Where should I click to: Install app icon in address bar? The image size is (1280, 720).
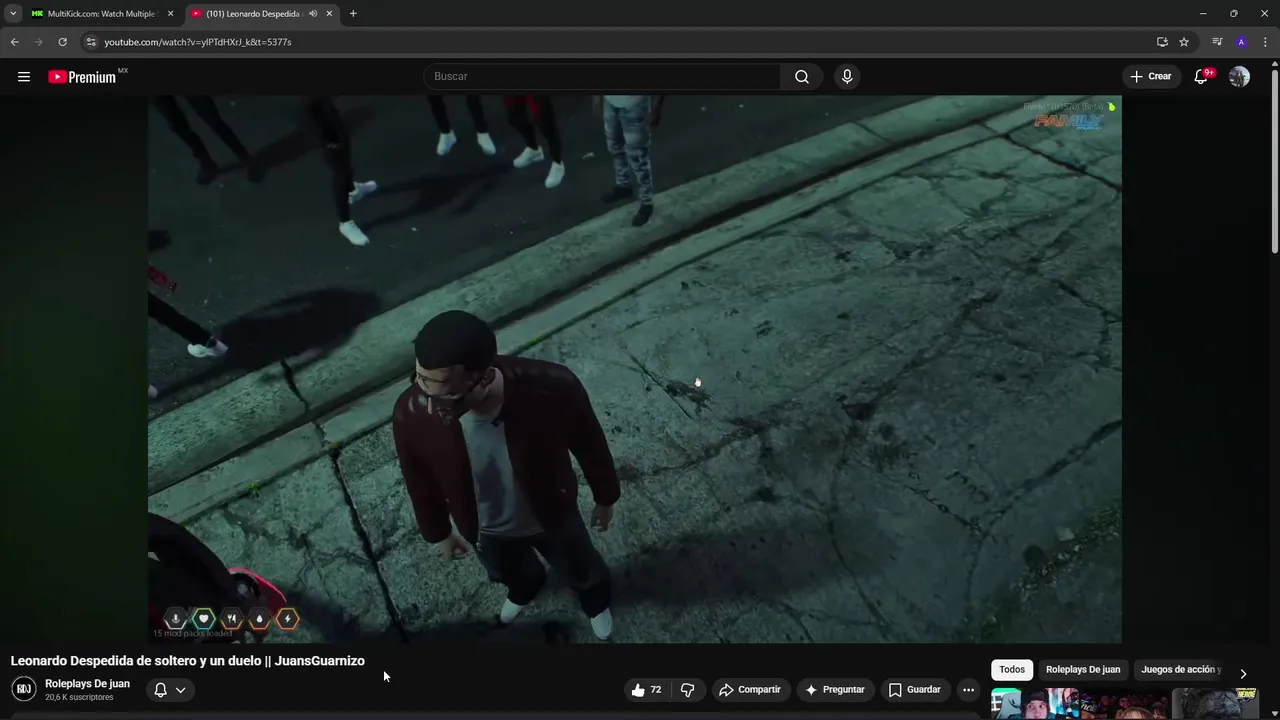1162,42
